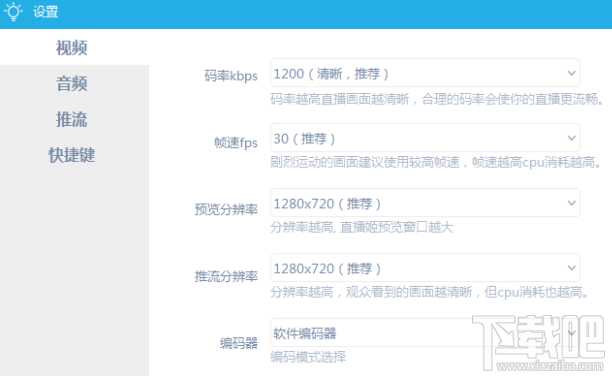Click the chevron arrow of 帧速fps combo box
Viewport: 612px width, 376px height.
coord(571,138)
